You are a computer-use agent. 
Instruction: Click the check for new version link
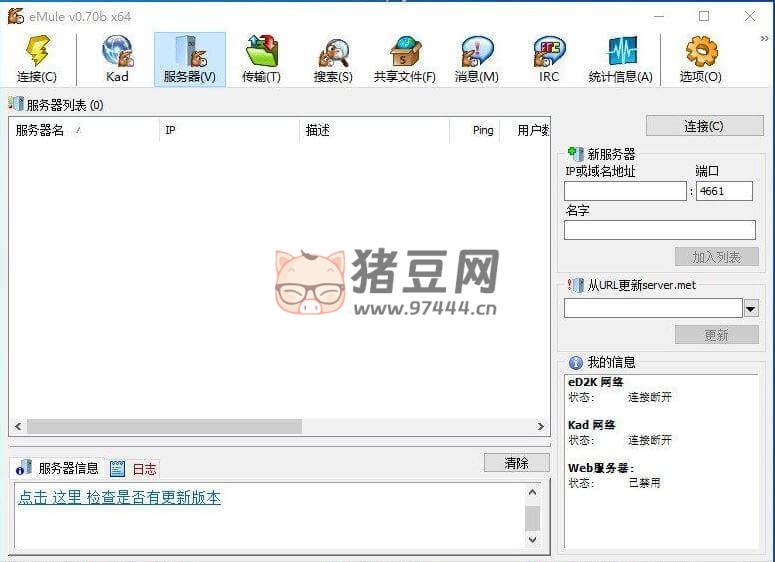119,497
